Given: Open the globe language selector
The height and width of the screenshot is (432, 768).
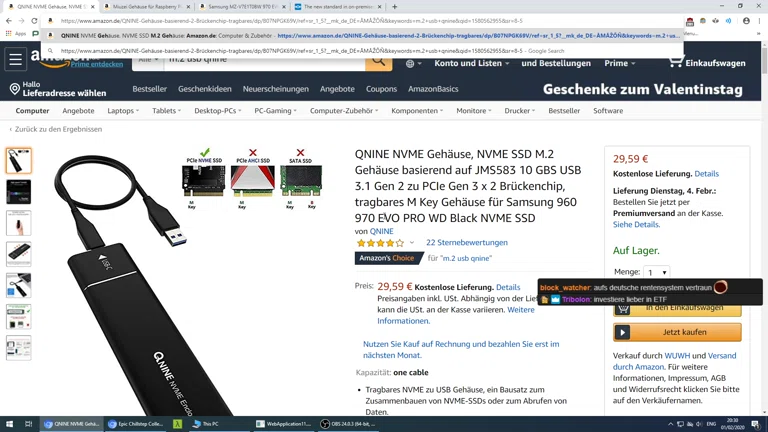Looking at the screenshot, I should click(413, 63).
